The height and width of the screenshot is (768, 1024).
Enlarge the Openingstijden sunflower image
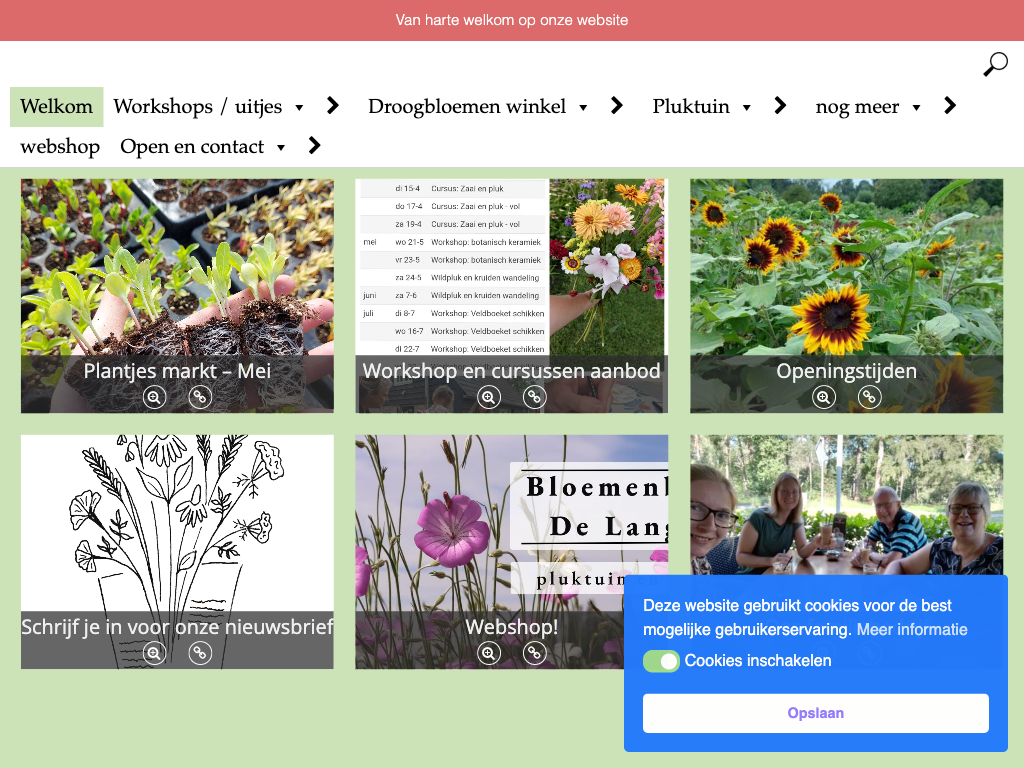tap(823, 397)
